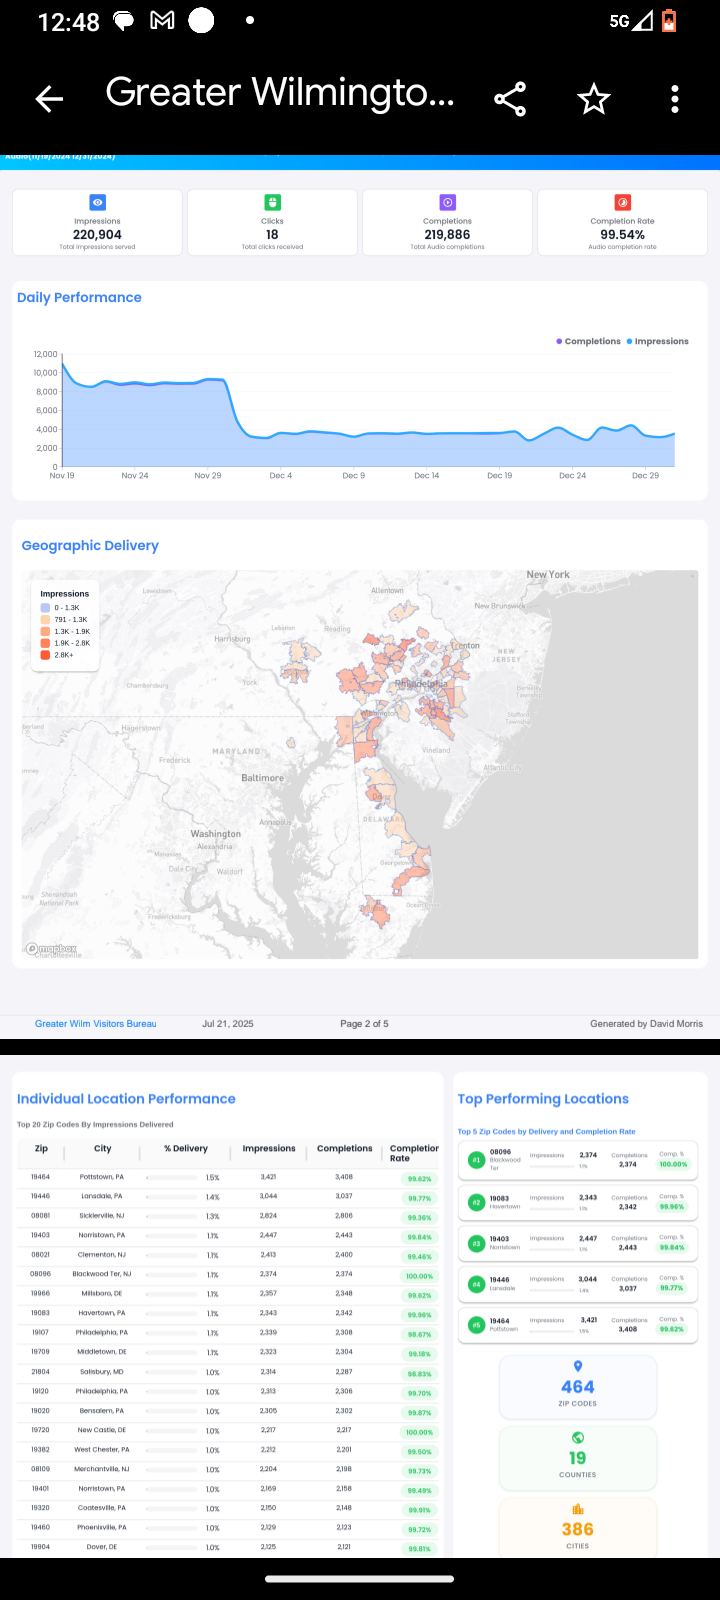Tap the green icon on Clicks card

pos(272,202)
